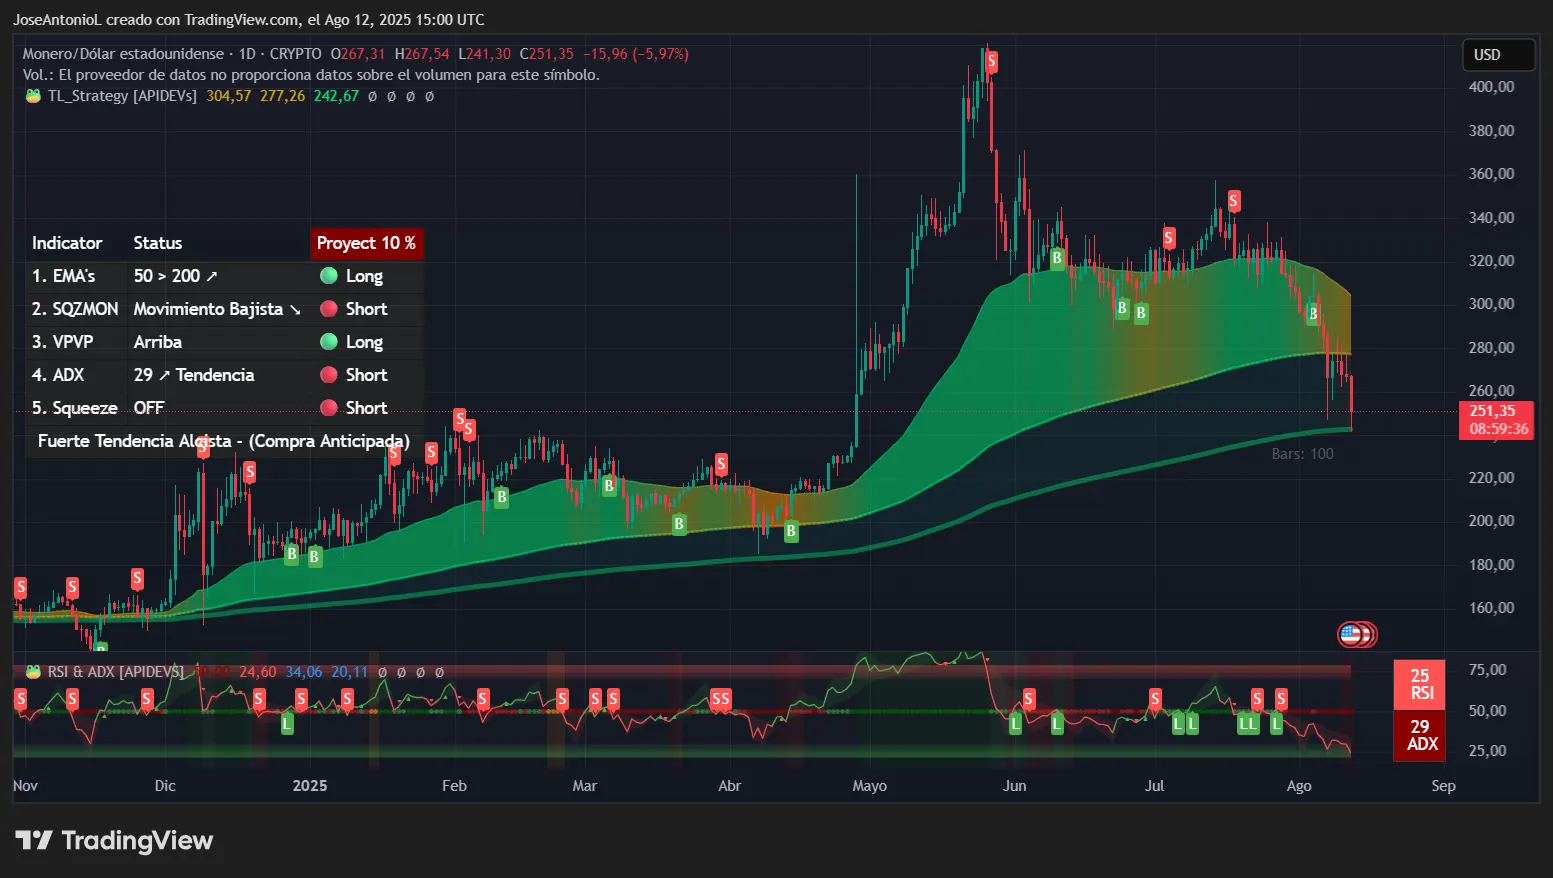Click the red 25 RSI value badge
This screenshot has height=878, width=1553.
click(1419, 685)
